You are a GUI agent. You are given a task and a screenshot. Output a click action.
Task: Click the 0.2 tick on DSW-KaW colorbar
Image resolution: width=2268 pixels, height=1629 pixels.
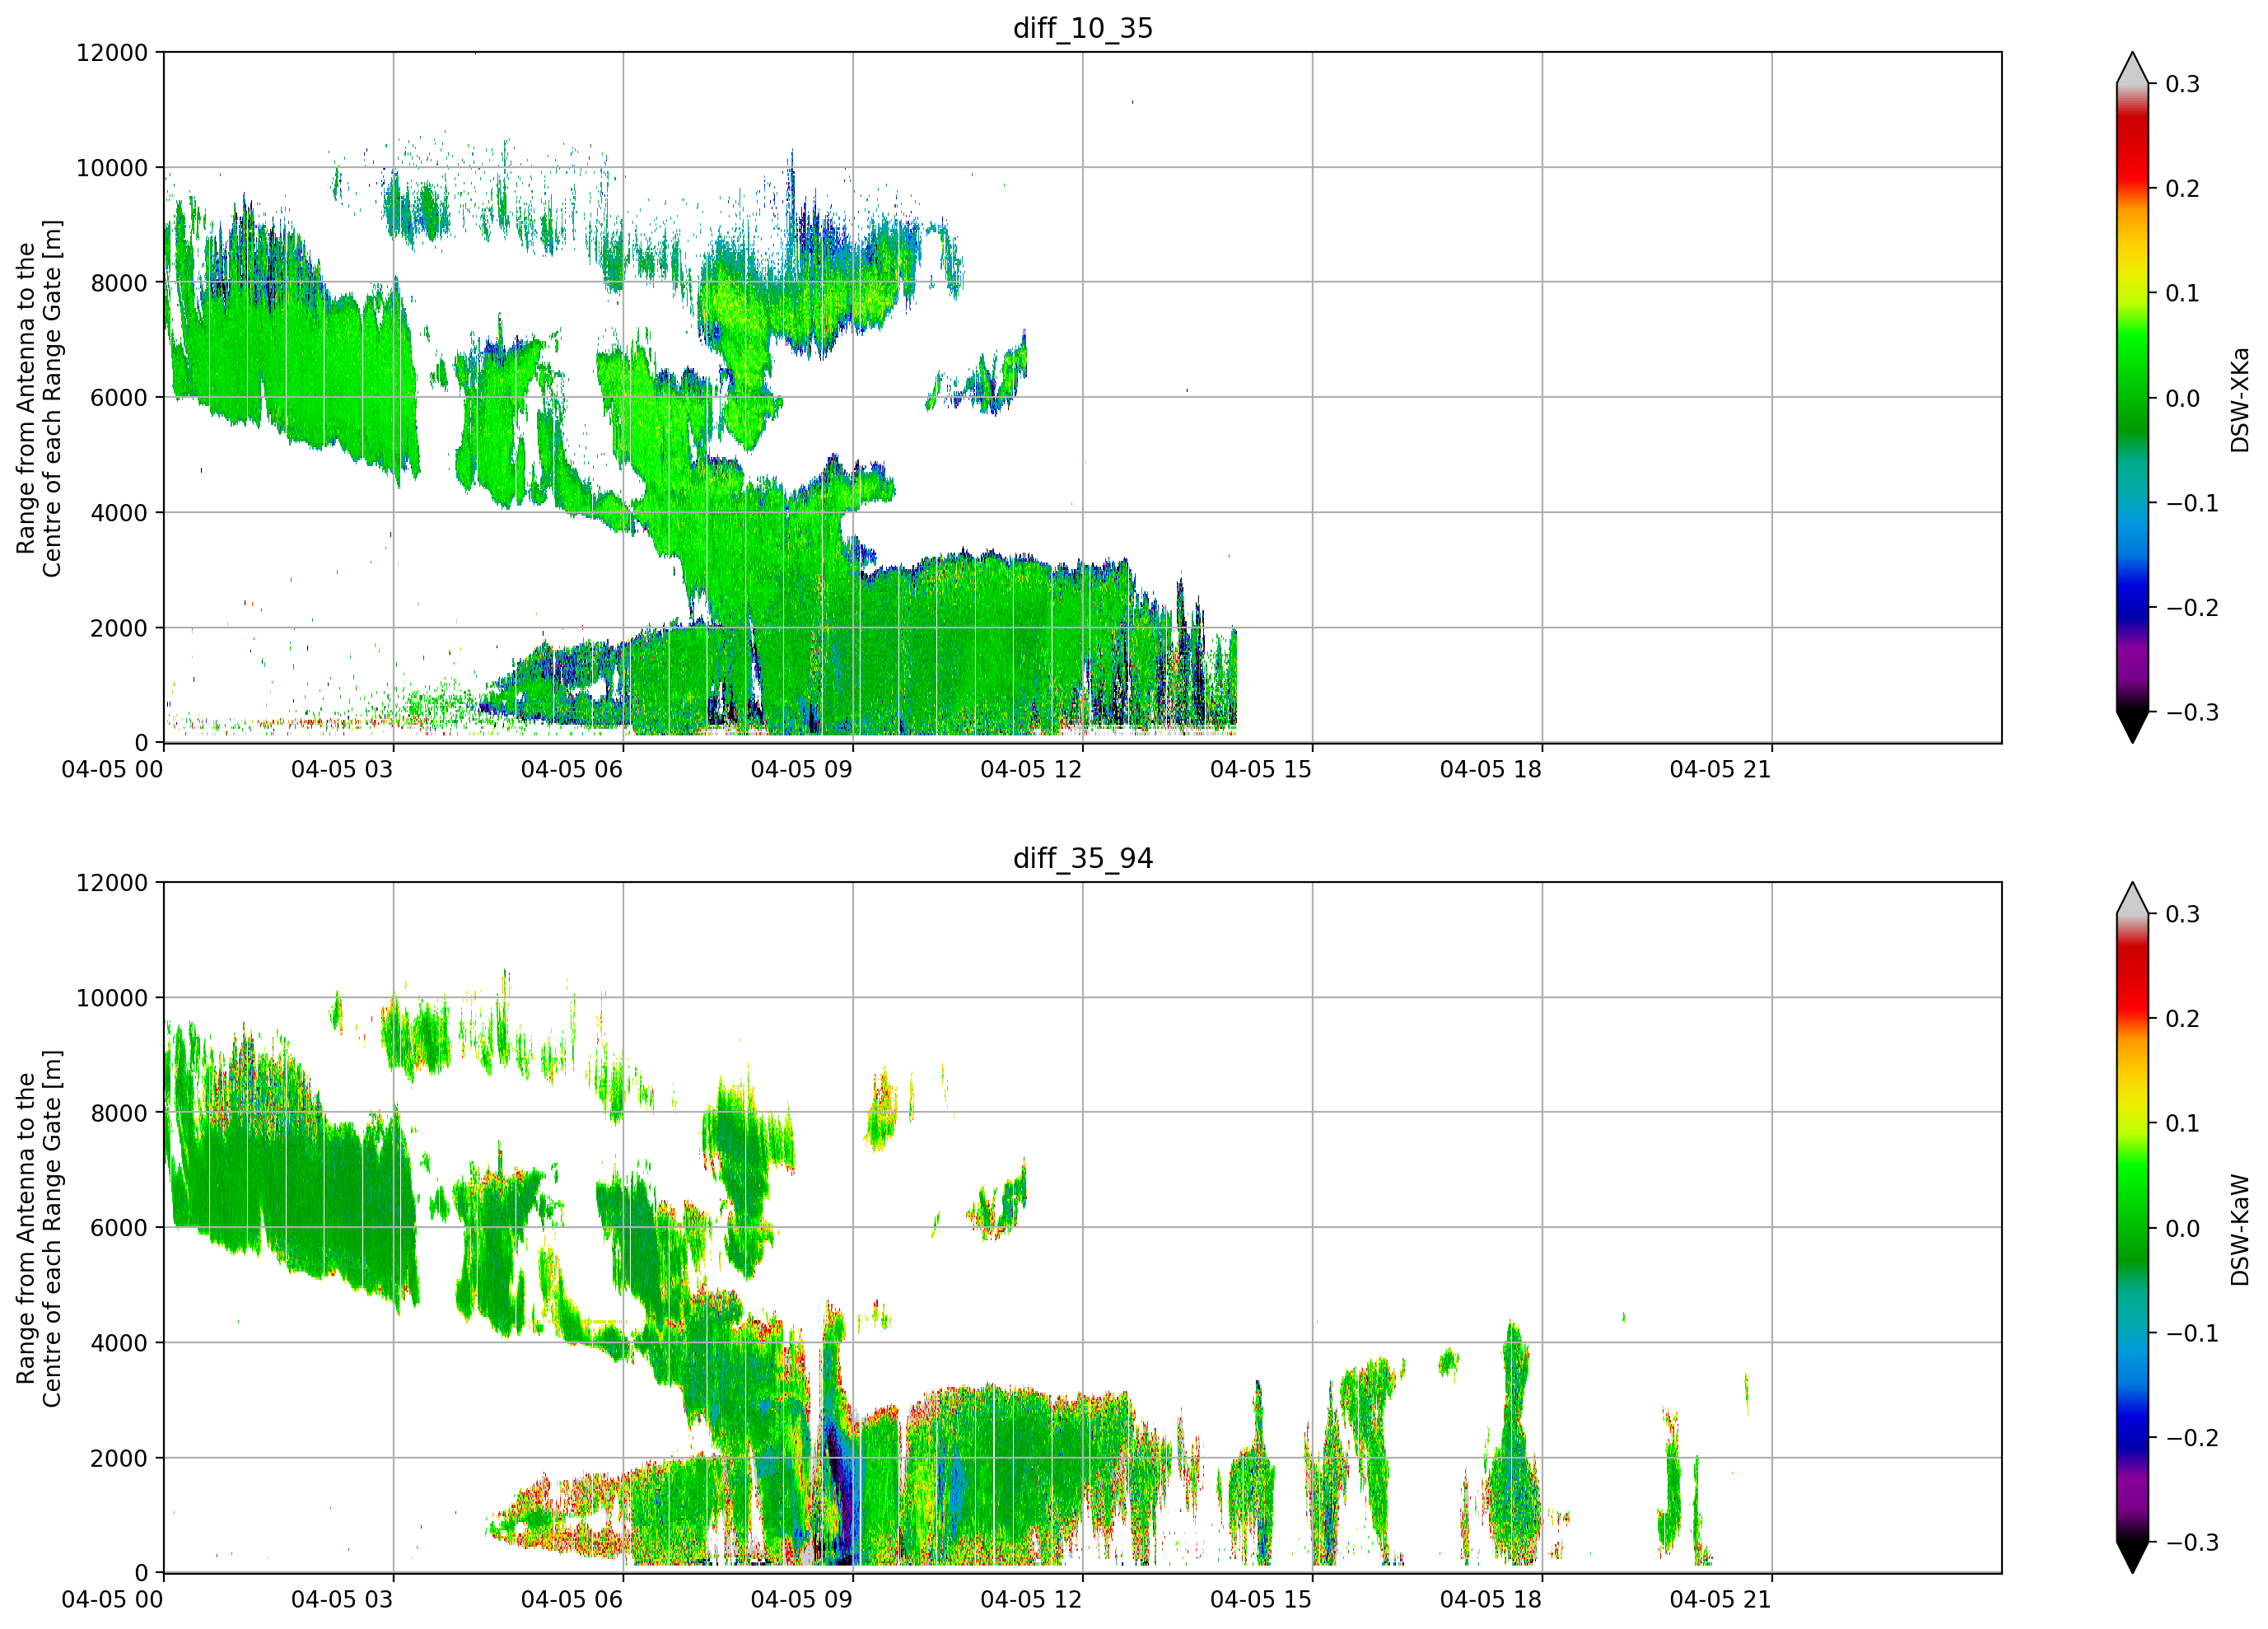[2183, 1019]
